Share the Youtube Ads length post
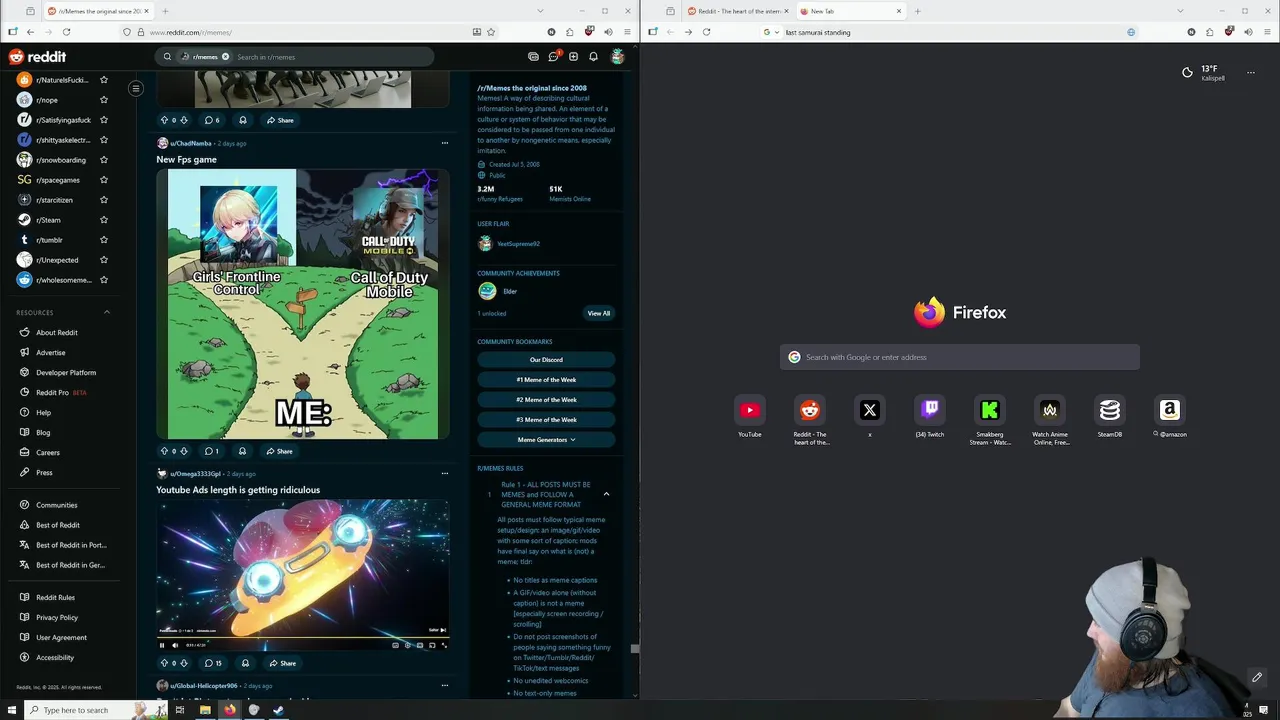Viewport: 1280px width, 720px height. [x=282, y=663]
